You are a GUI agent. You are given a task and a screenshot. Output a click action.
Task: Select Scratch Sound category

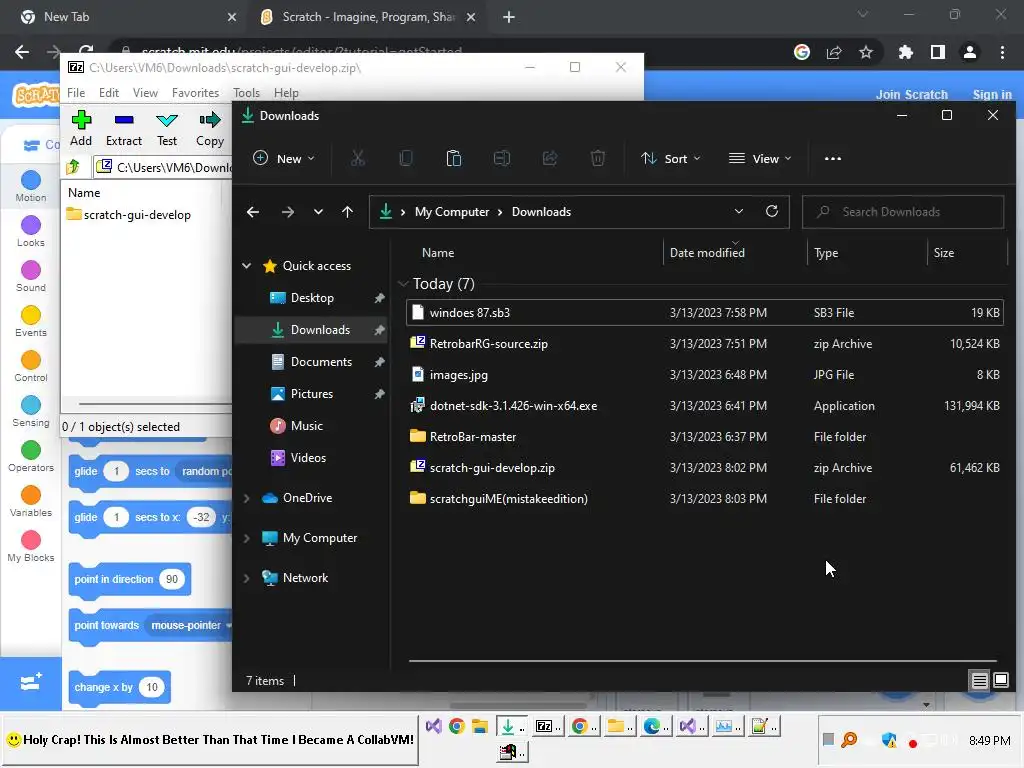coord(31,276)
